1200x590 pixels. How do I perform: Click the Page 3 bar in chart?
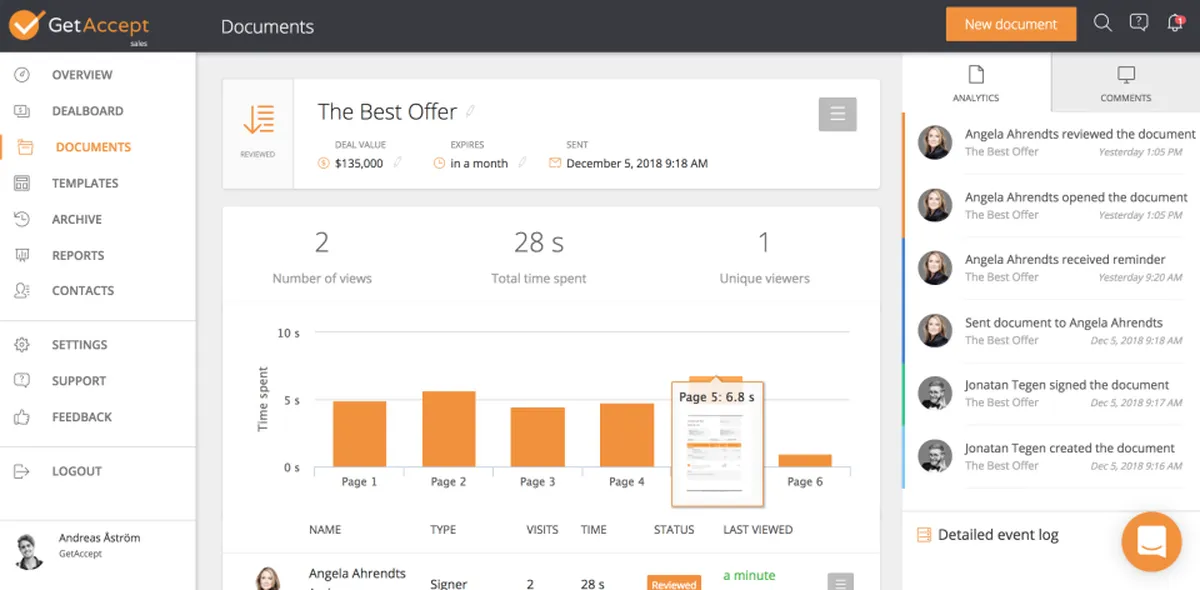point(538,437)
